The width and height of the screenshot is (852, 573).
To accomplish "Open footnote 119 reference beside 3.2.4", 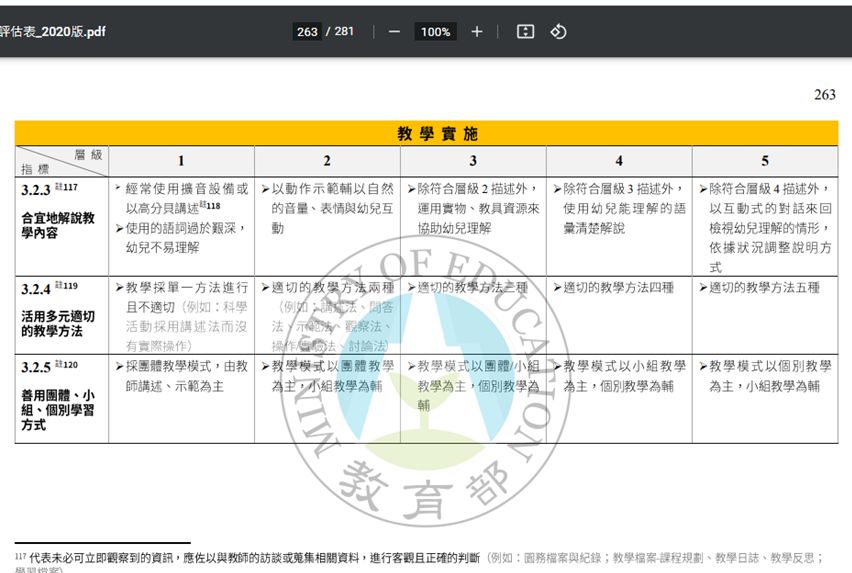I will pyautogui.click(x=68, y=286).
